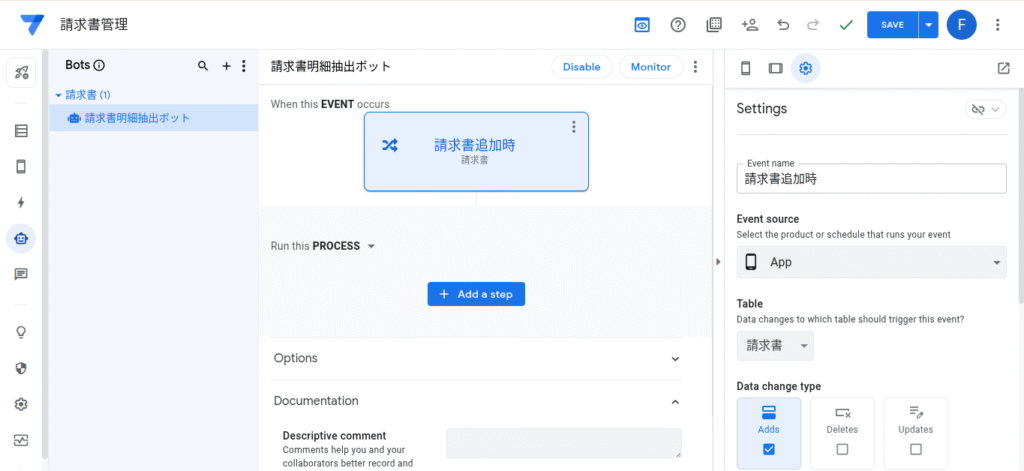Open the Security shield icon
The height and width of the screenshot is (471, 1024).
click(x=21, y=368)
